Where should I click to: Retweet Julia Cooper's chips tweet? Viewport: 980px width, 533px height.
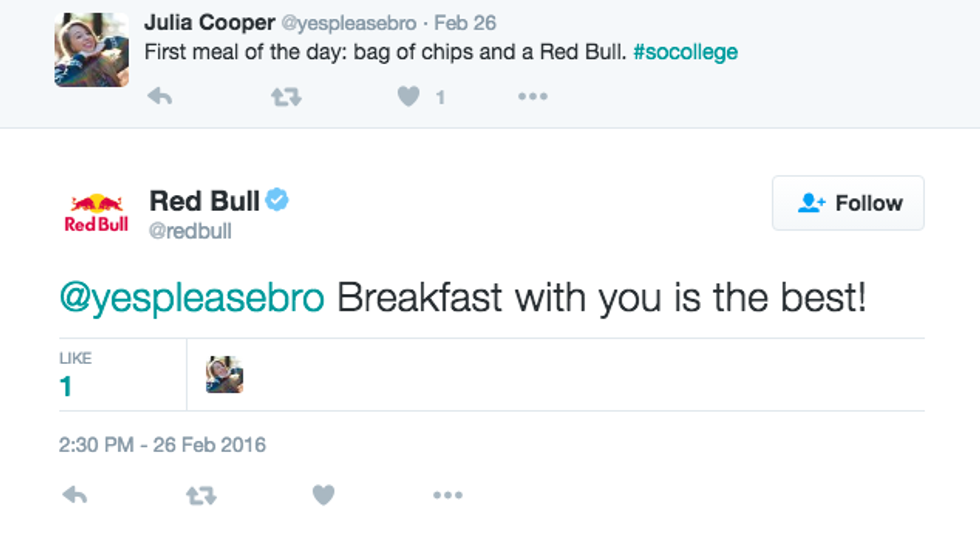coord(286,97)
